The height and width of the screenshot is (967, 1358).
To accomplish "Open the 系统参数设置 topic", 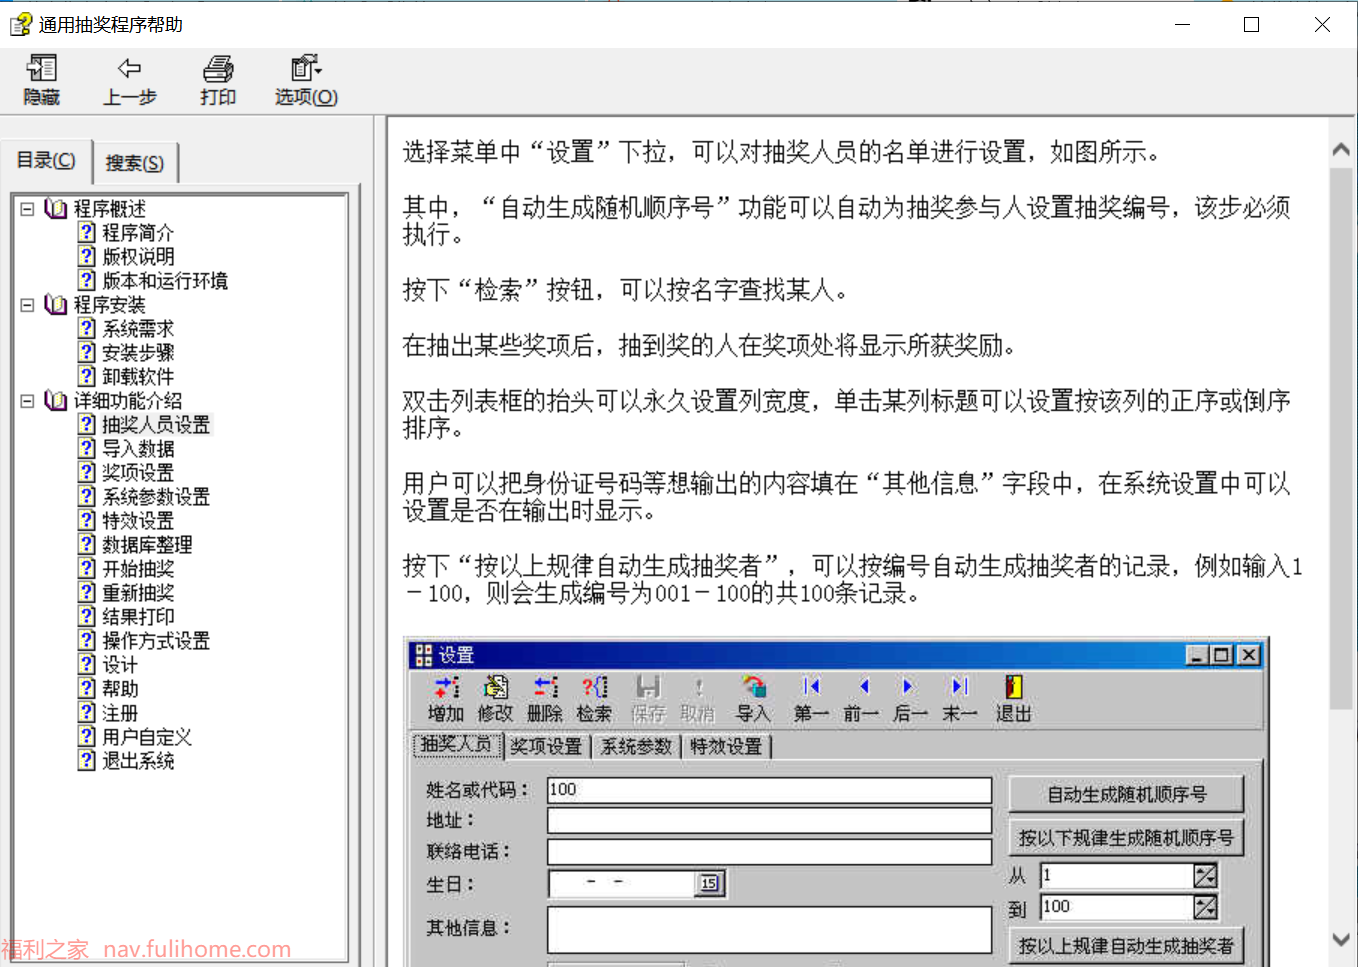I will click(x=156, y=497).
